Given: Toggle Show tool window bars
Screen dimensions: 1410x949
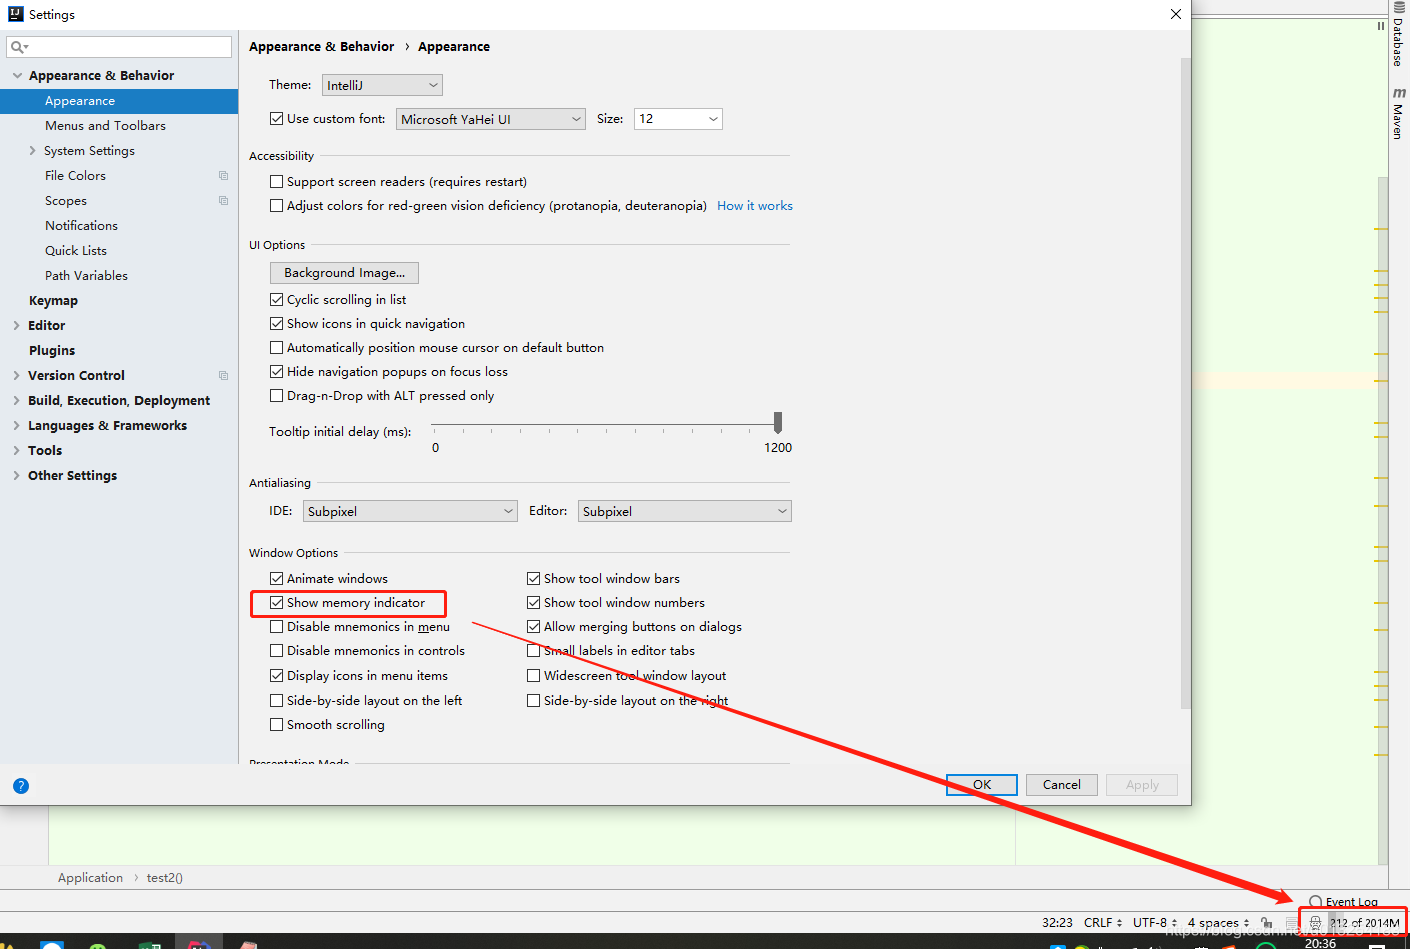Looking at the screenshot, I should pyautogui.click(x=534, y=579).
